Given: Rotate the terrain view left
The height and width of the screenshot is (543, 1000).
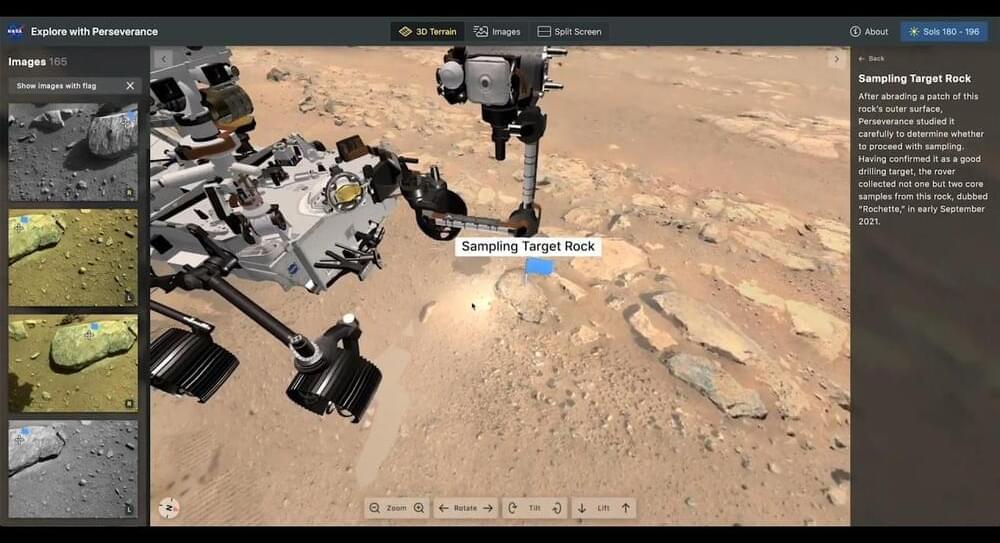Looking at the screenshot, I should coord(443,508).
